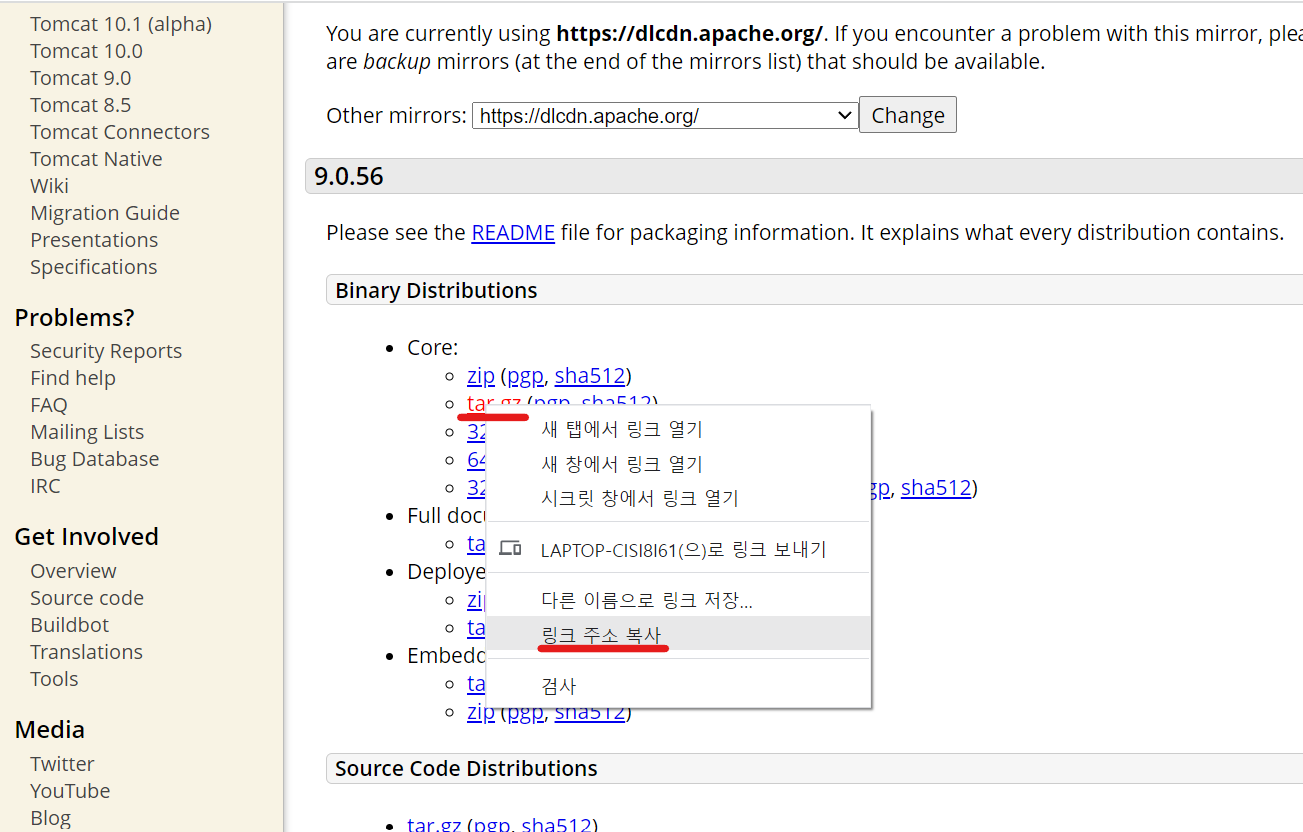The height and width of the screenshot is (832, 1303).
Task: Open Tomcat 10.0 sidebar link
Action: [x=86, y=51]
